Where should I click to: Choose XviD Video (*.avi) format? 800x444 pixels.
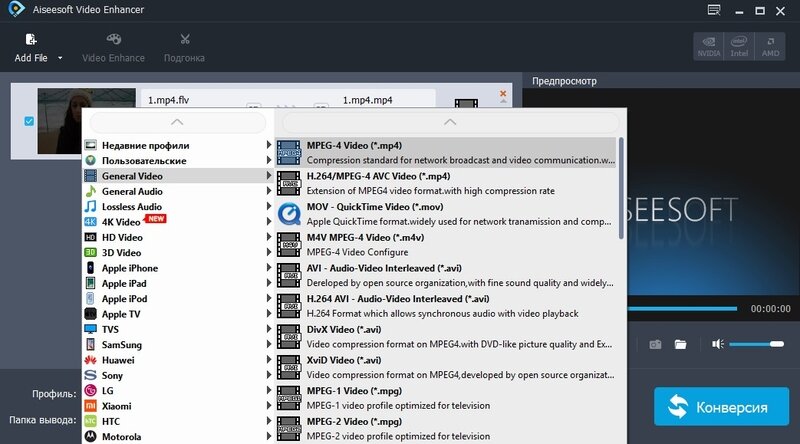[446, 367]
